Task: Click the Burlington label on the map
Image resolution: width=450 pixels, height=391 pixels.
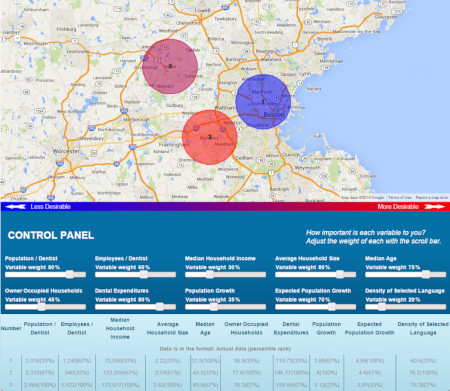Action: 236,59
